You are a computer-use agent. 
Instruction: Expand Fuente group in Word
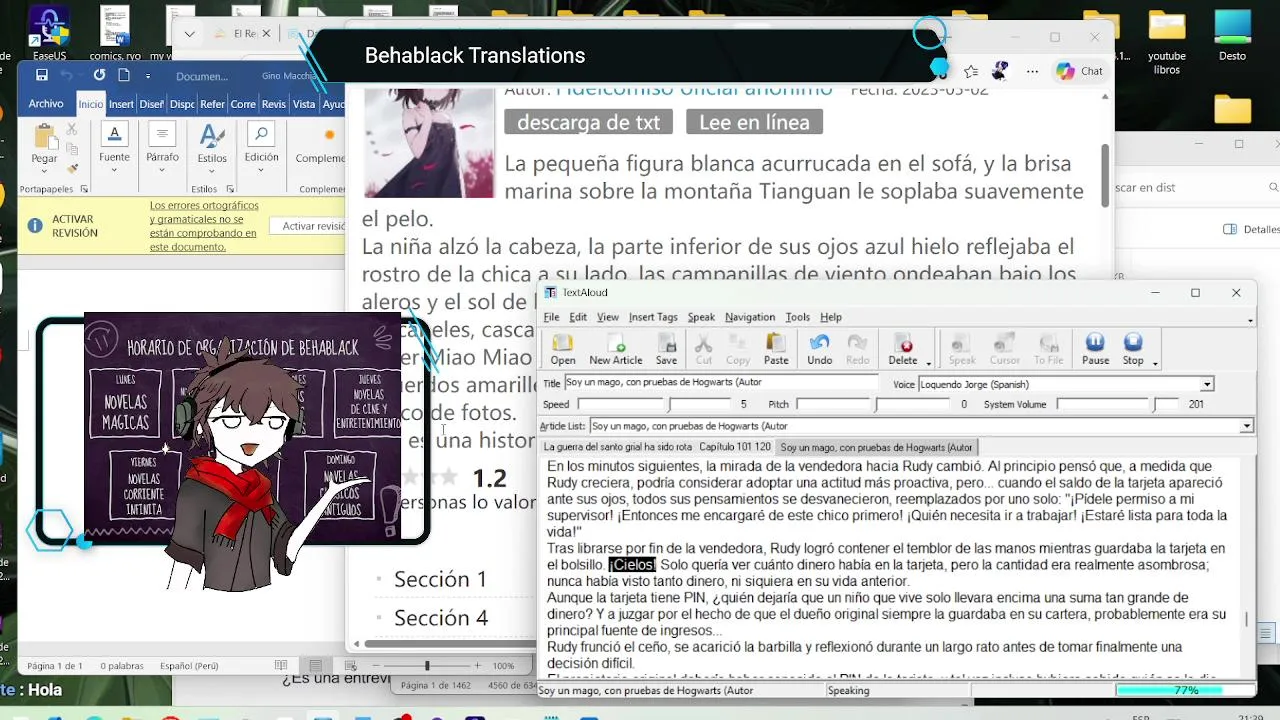[x=114, y=143]
